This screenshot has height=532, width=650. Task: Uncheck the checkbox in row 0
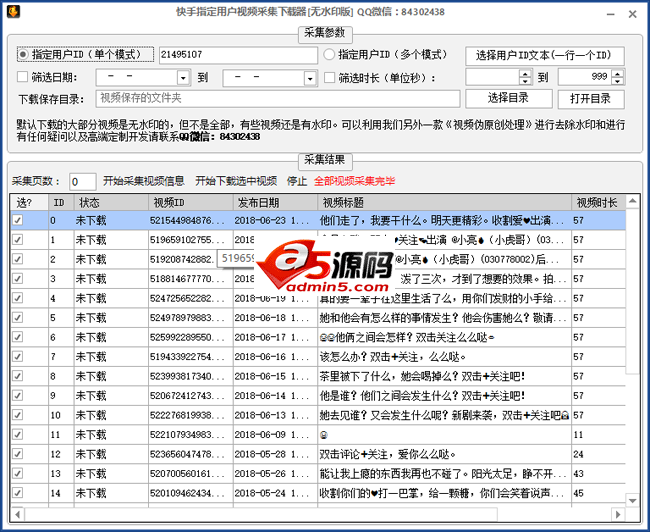pyautogui.click(x=17, y=220)
